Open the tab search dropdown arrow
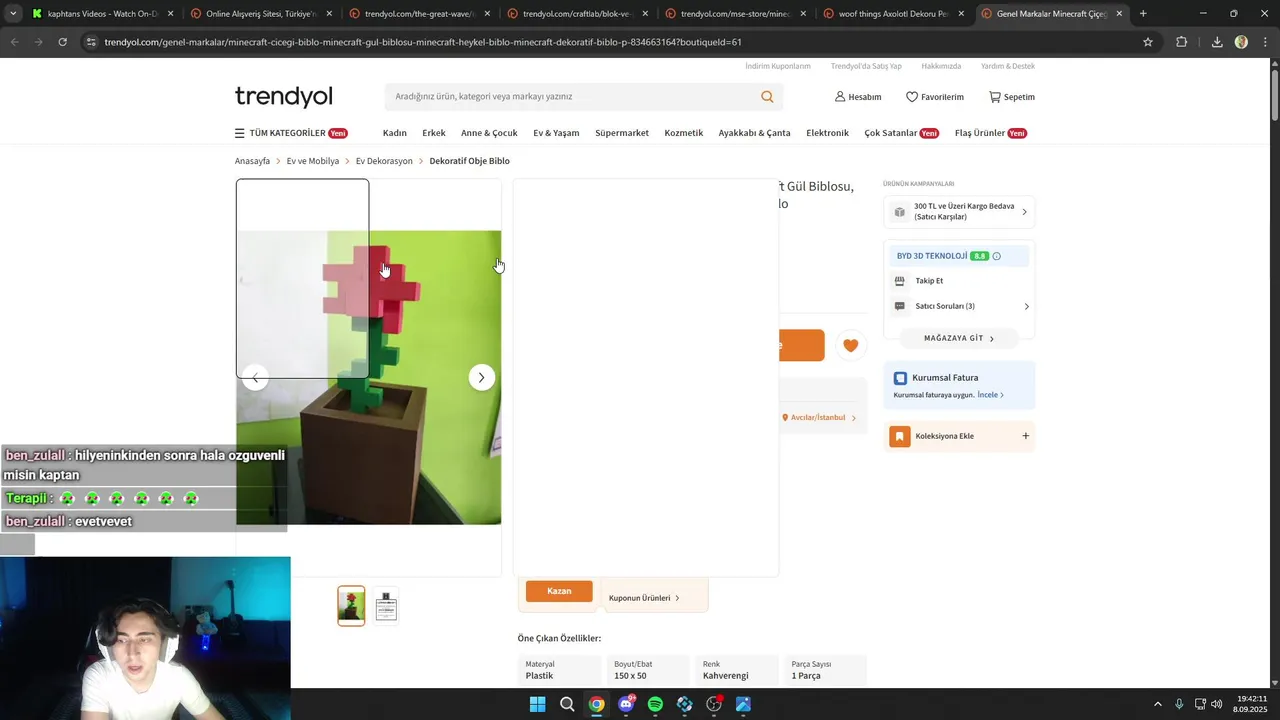The height and width of the screenshot is (720, 1280). pyautogui.click(x=13, y=14)
